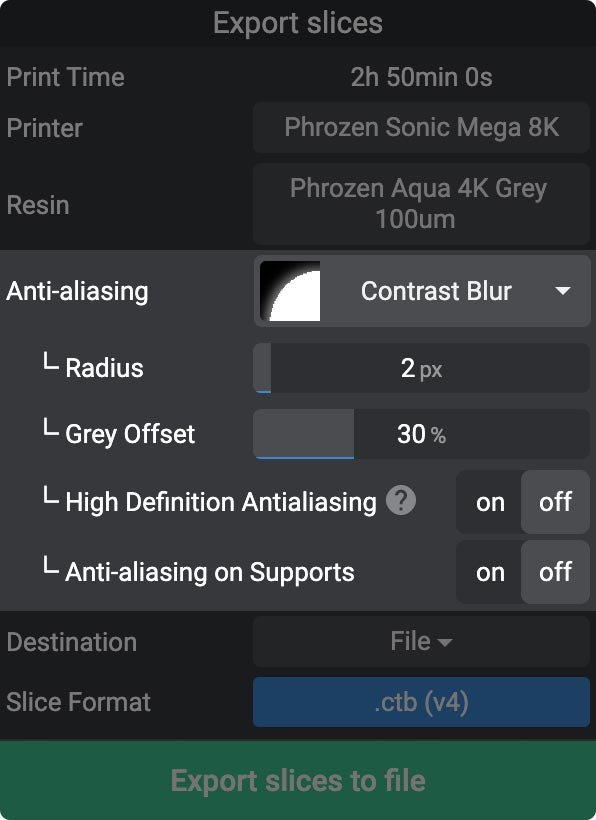Click the Print Time display

coord(421,77)
